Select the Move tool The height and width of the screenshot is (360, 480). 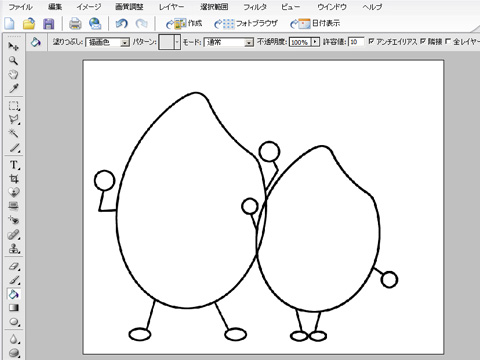(13, 47)
